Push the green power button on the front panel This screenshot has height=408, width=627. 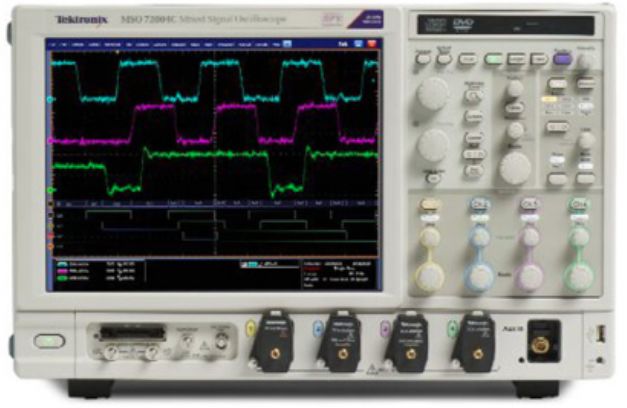(x=49, y=341)
